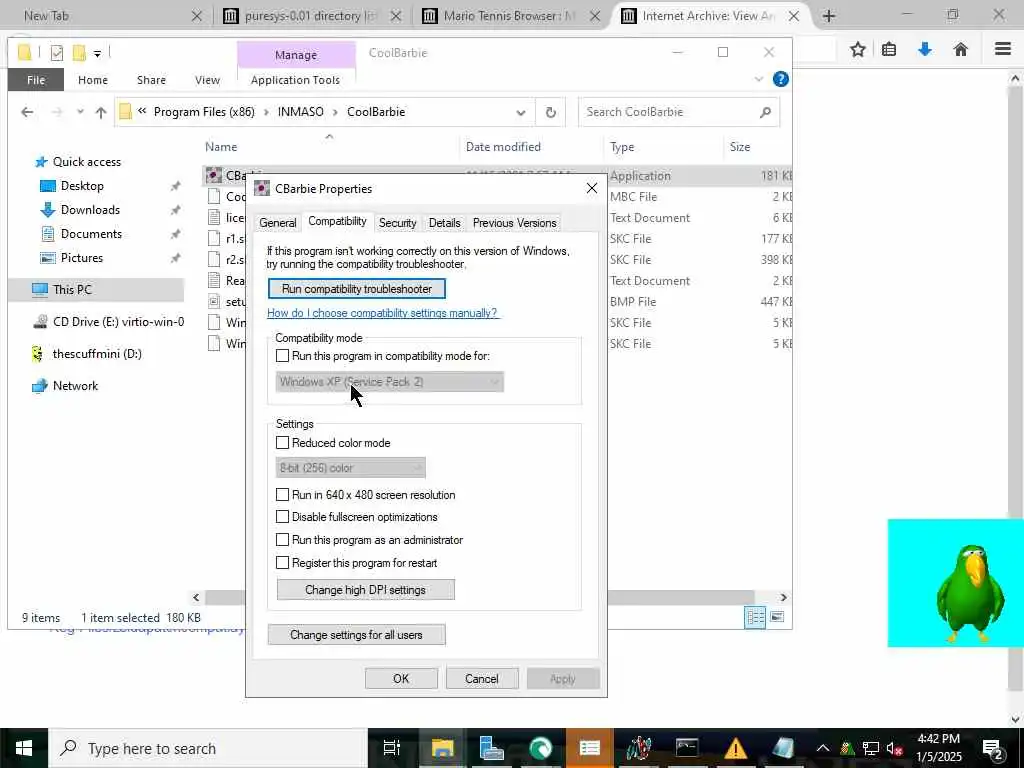Click the yellow warning triangle taskbar icon
Viewport: 1024px width, 768px height.
pos(735,748)
